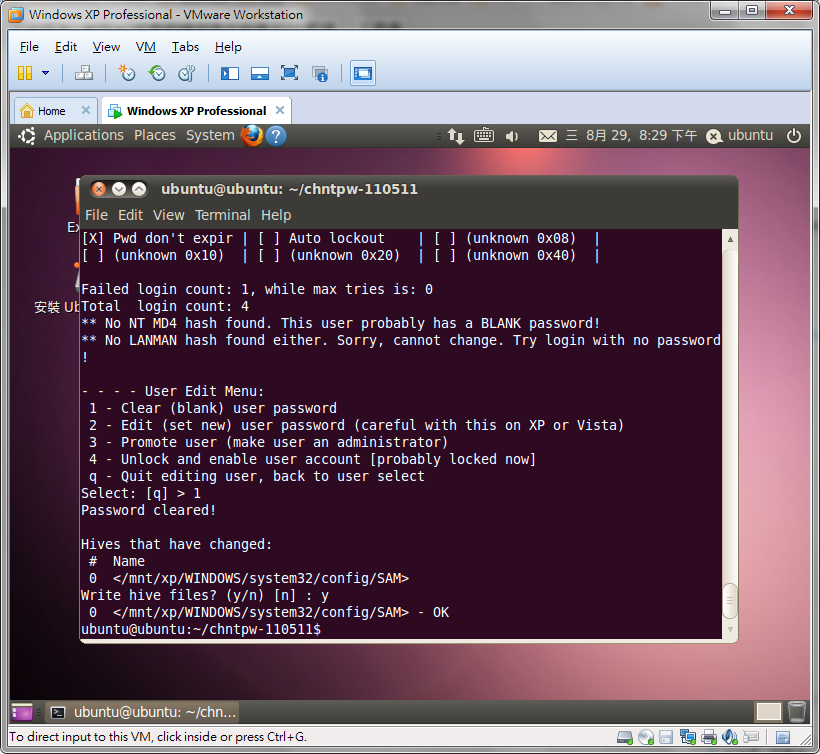Open the VMware Edit menu
The width and height of the screenshot is (820, 754).
point(66,47)
